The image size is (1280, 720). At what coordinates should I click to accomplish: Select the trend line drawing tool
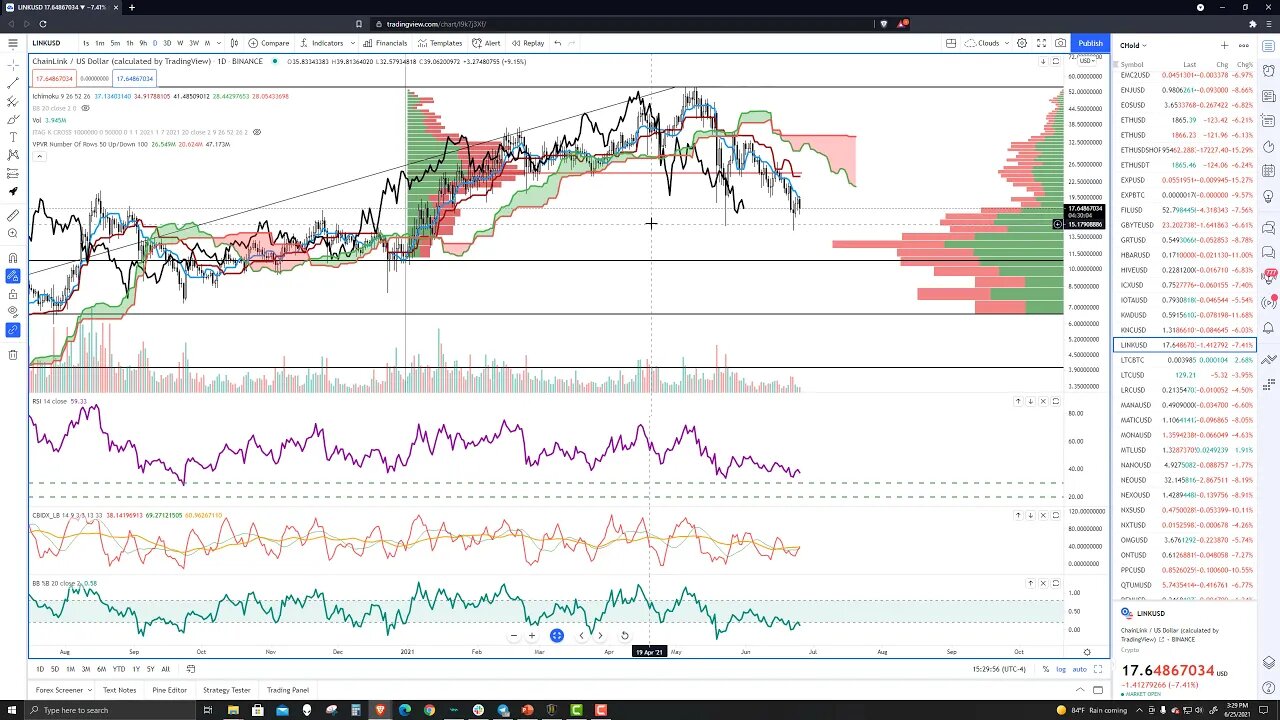pyautogui.click(x=13, y=83)
